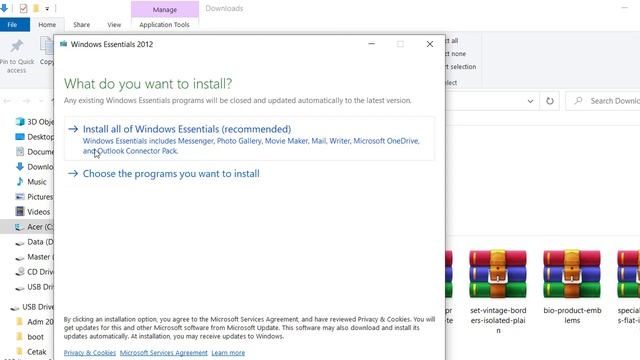Click the Pictures icon in sidebar
This screenshot has height=360, width=640.
(20, 197)
